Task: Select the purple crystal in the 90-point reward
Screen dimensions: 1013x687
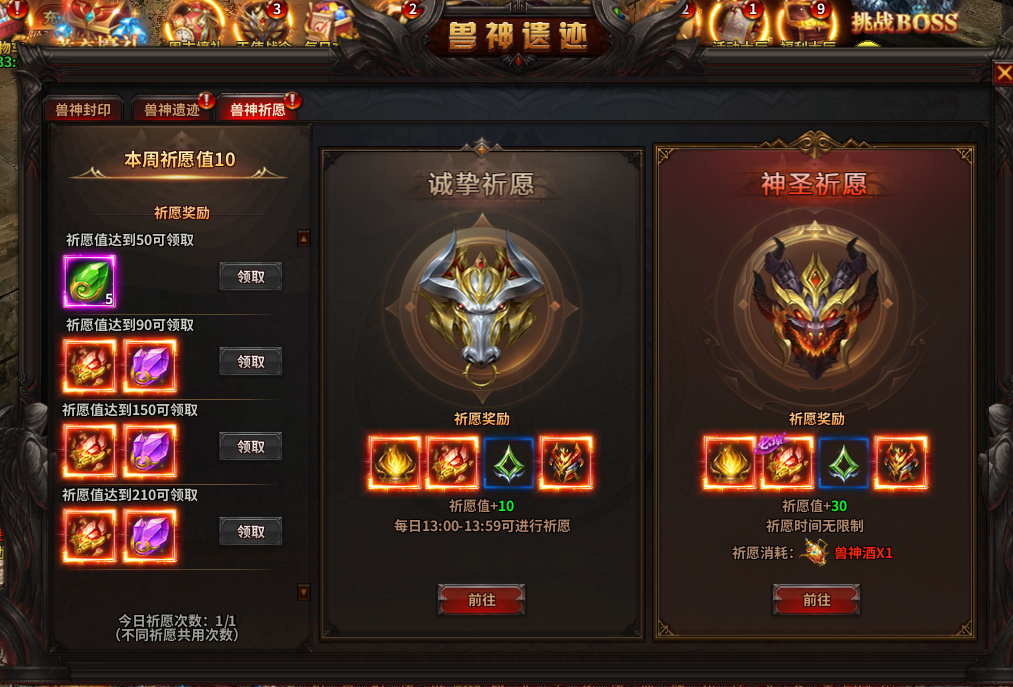Action: coord(150,366)
